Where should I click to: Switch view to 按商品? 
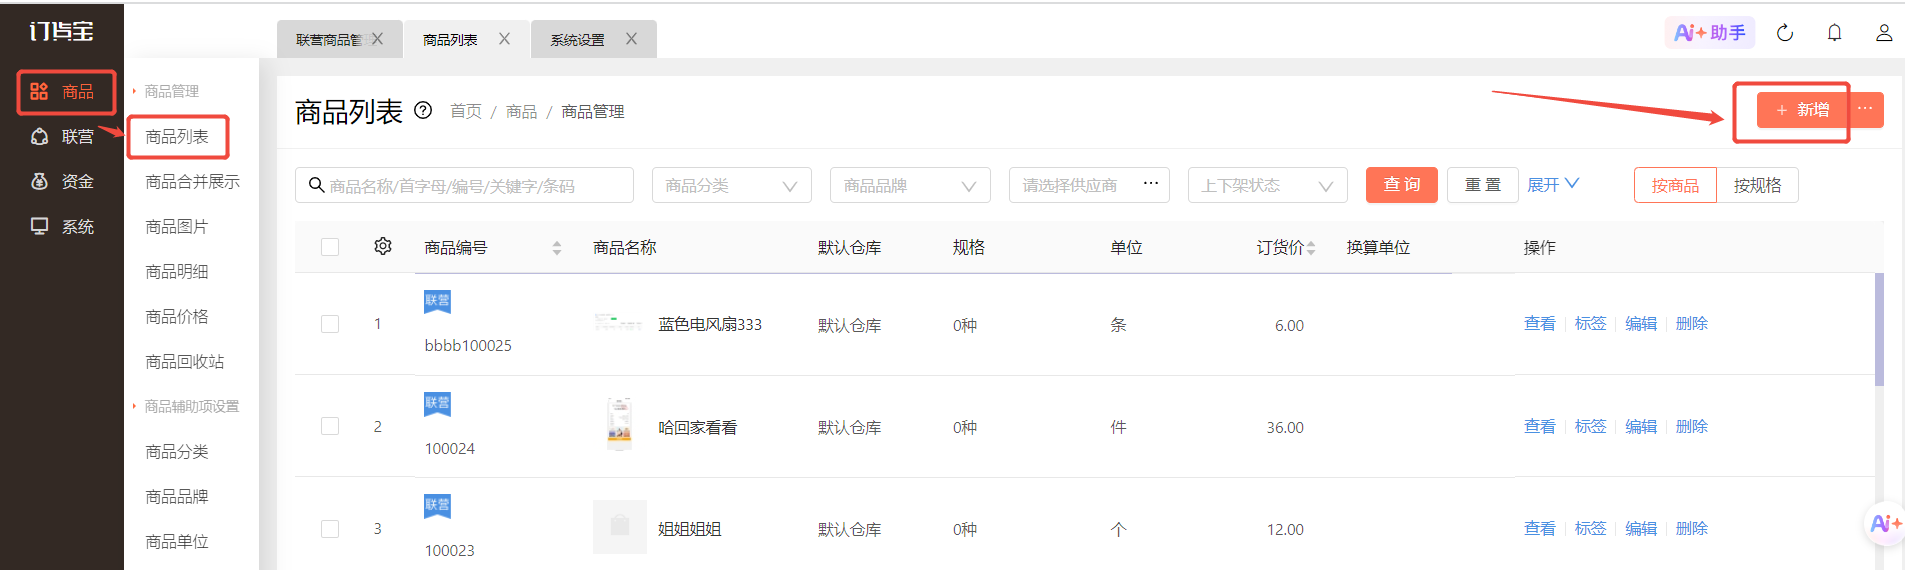[1675, 185]
